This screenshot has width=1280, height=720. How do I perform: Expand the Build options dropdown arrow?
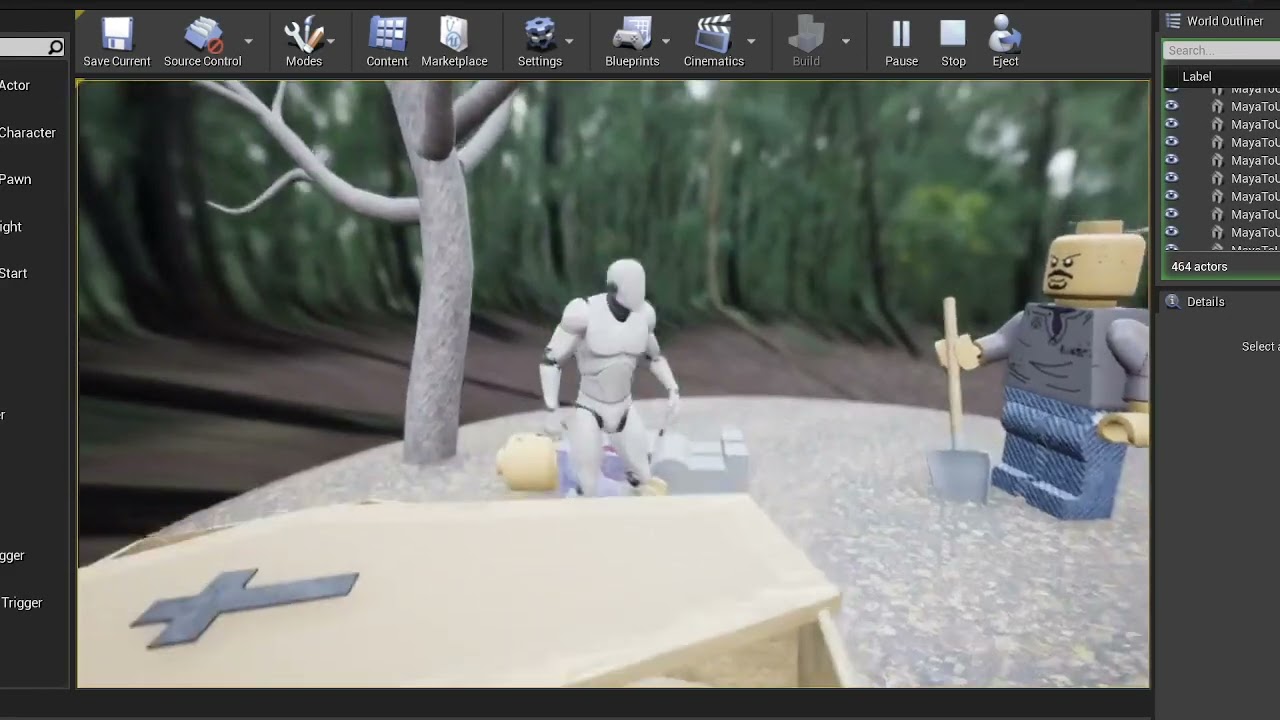[846, 41]
